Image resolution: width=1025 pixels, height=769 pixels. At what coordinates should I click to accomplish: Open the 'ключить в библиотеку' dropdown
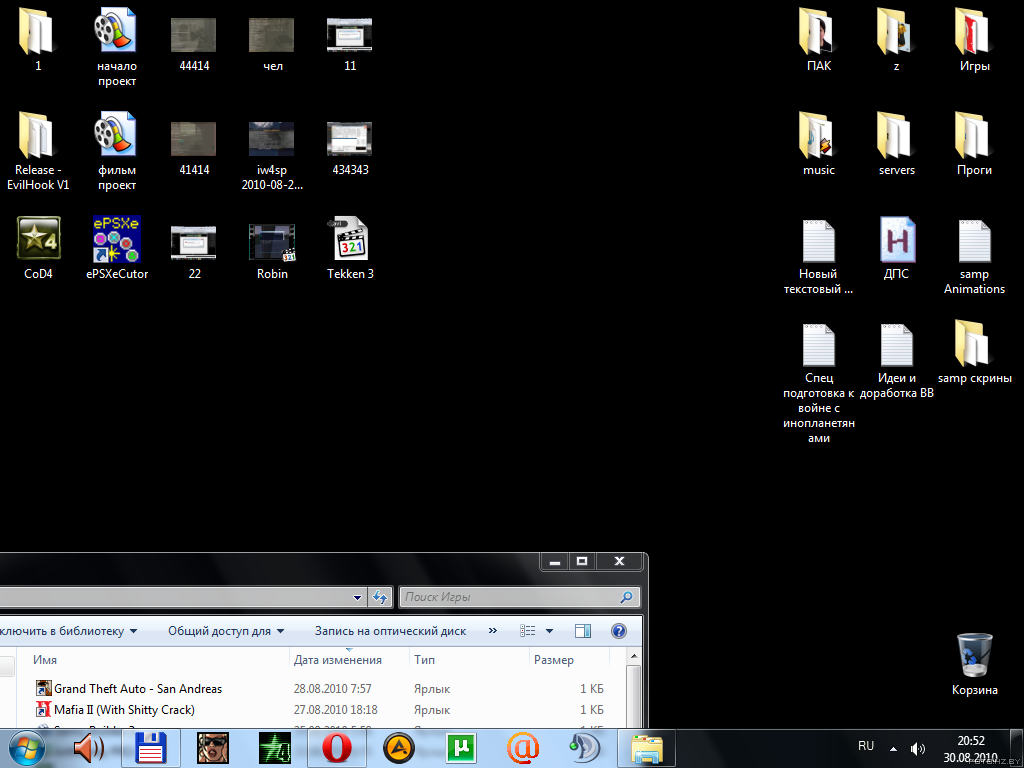(x=69, y=631)
